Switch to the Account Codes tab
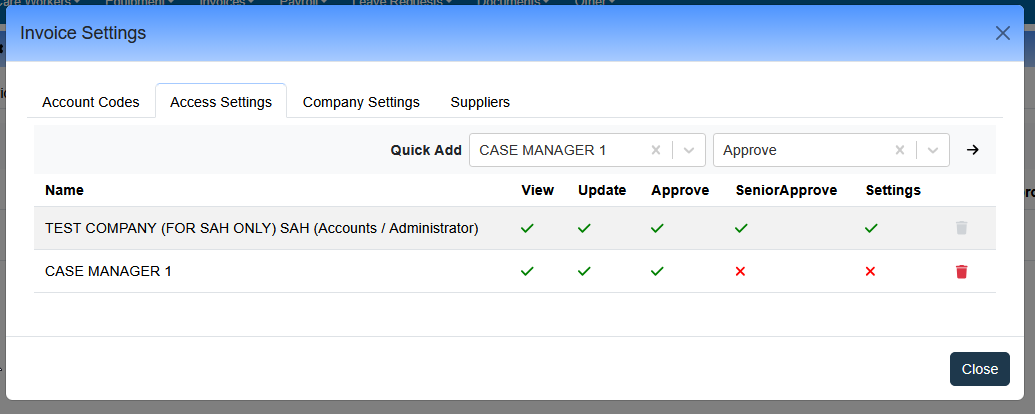1035x414 pixels. coord(90,102)
